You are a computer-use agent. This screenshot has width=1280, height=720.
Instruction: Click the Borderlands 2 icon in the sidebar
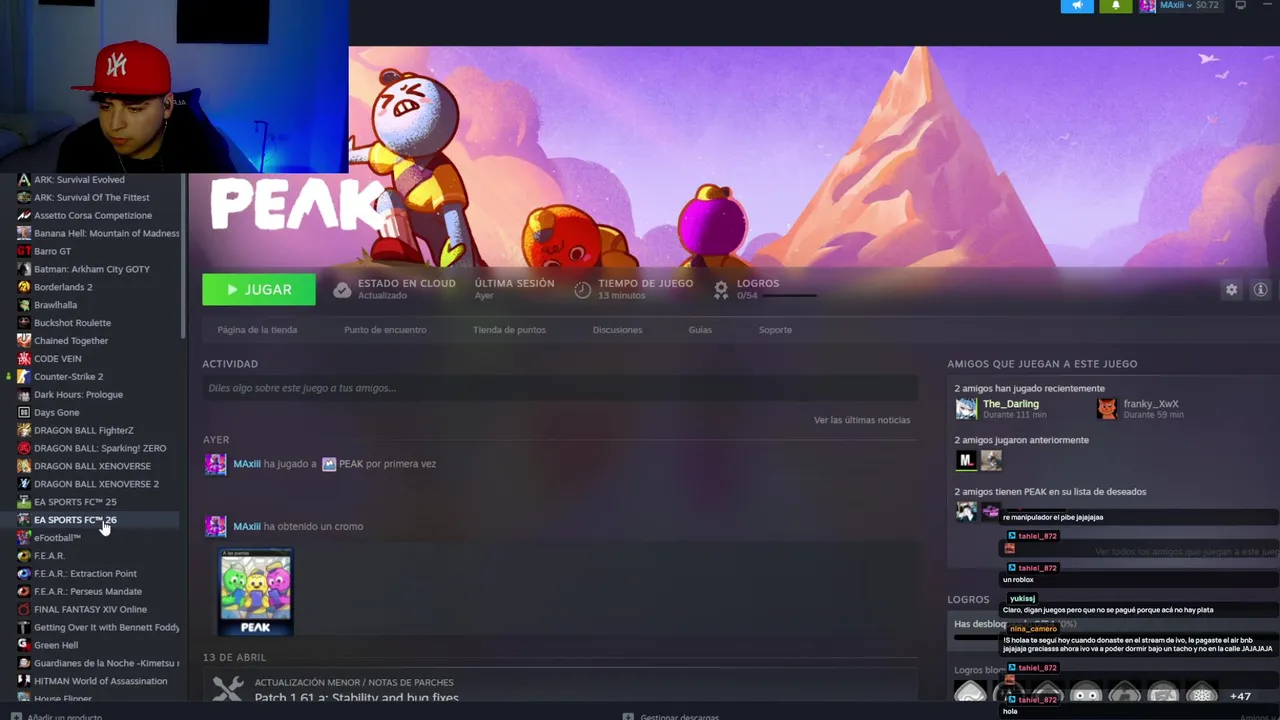pyautogui.click(x=24, y=287)
